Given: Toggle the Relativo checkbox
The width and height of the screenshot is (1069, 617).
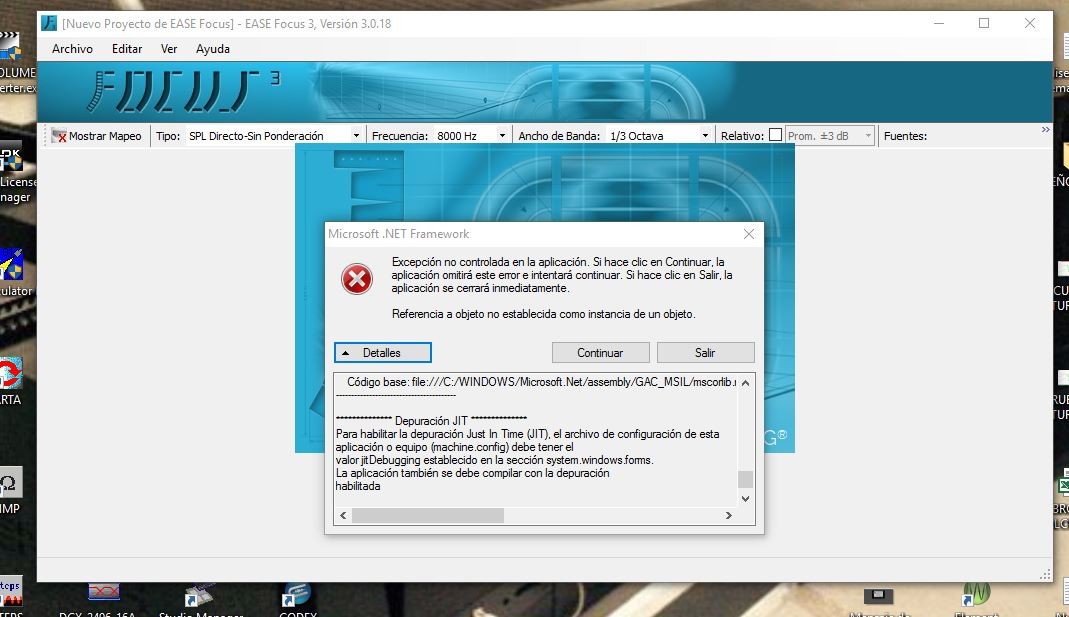Looking at the screenshot, I should tap(775, 135).
